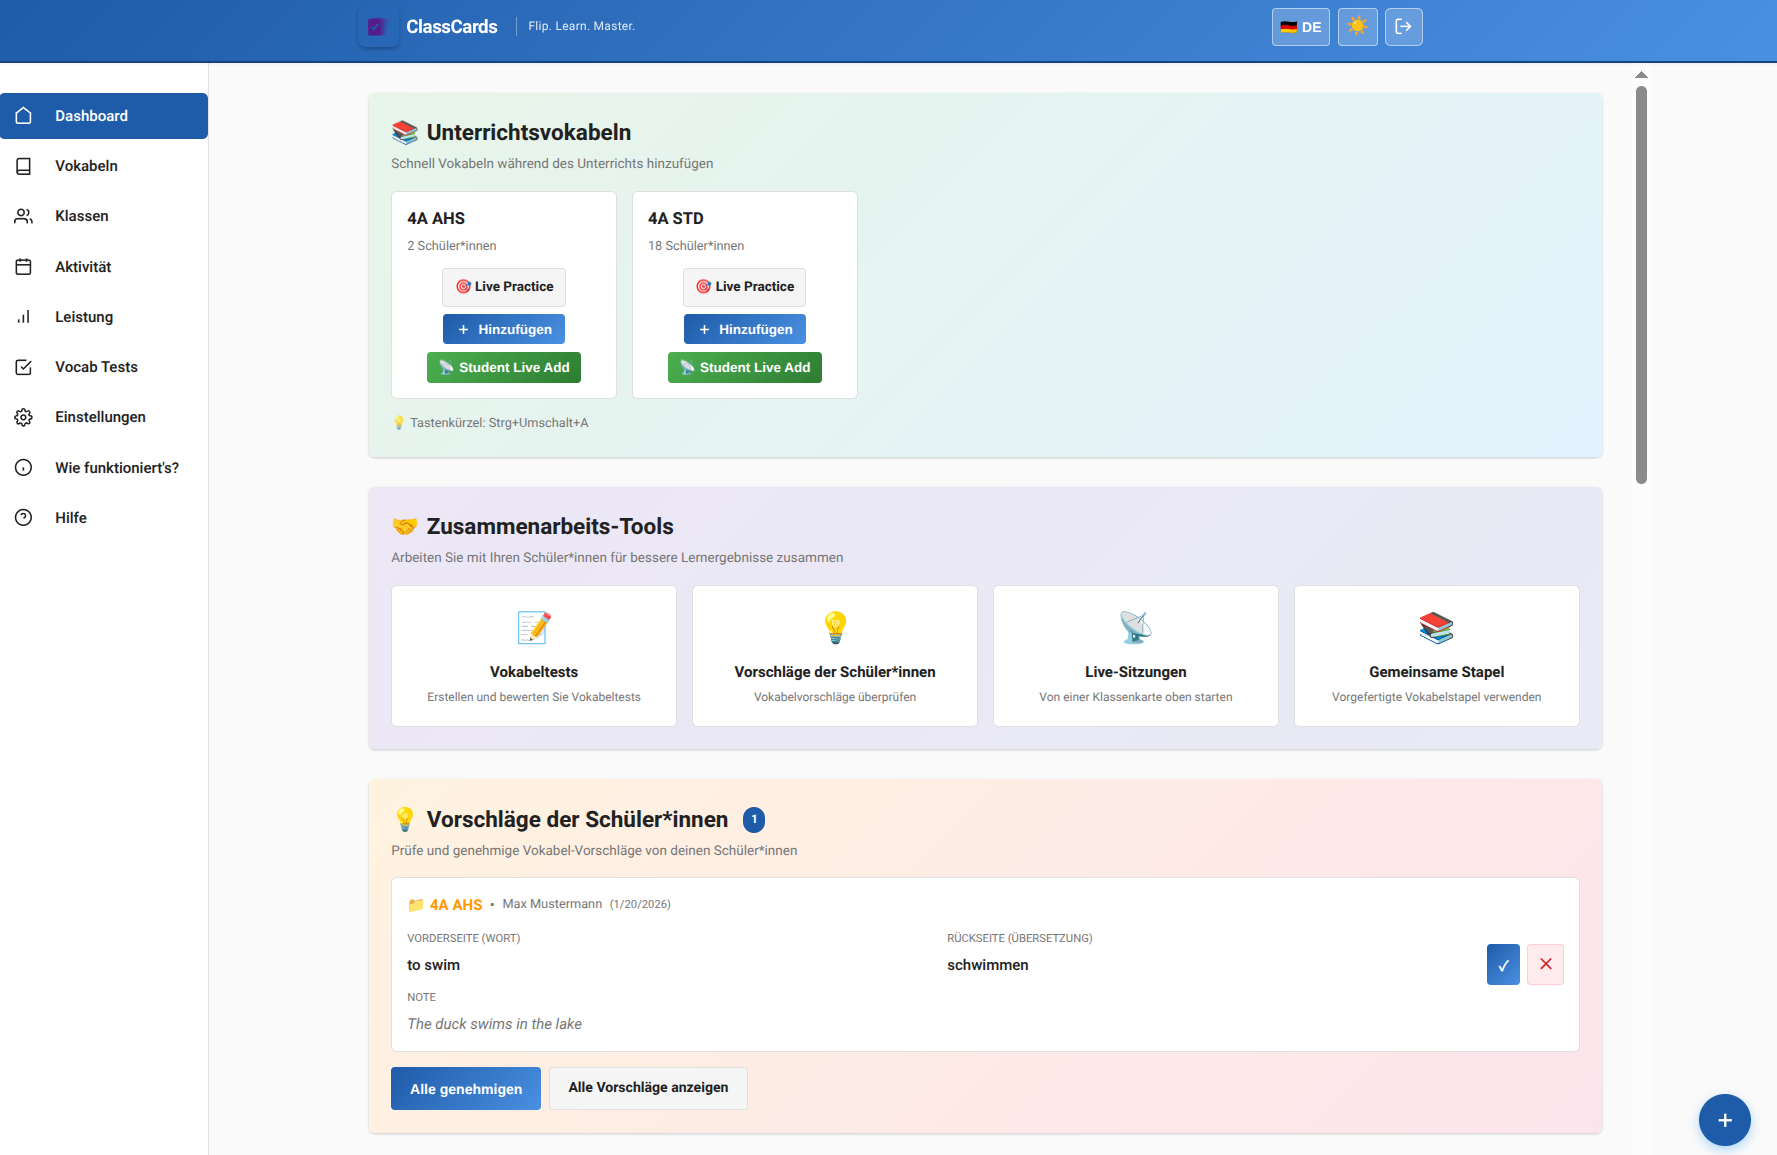Click the Alle genehmigen button
Image resolution: width=1777 pixels, height=1155 pixels.
465,1088
